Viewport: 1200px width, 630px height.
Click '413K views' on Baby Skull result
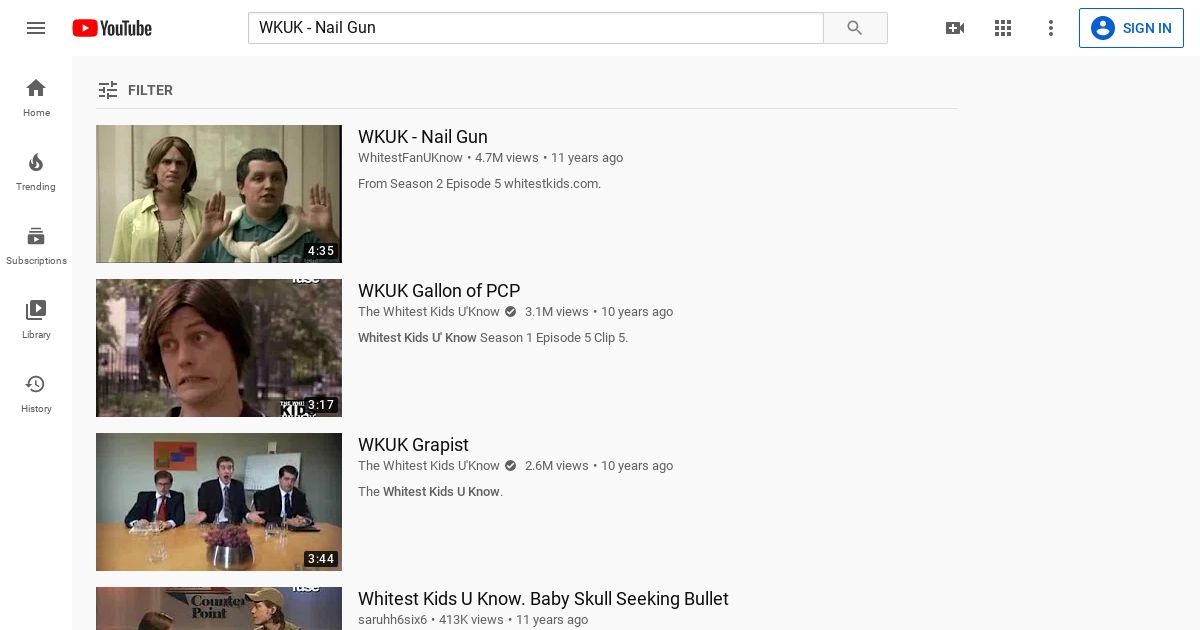click(471, 620)
